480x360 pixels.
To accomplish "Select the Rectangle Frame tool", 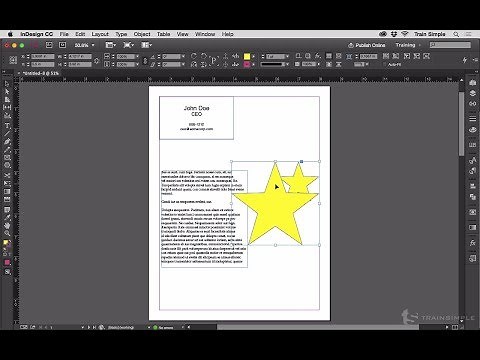I will coord(7,157).
